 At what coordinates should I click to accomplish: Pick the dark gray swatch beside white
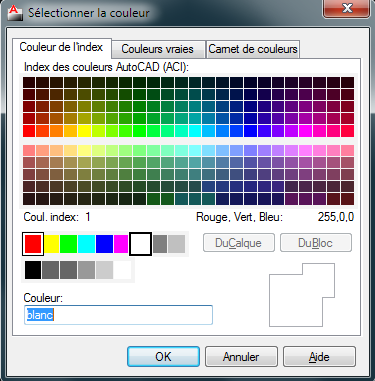click(160, 244)
